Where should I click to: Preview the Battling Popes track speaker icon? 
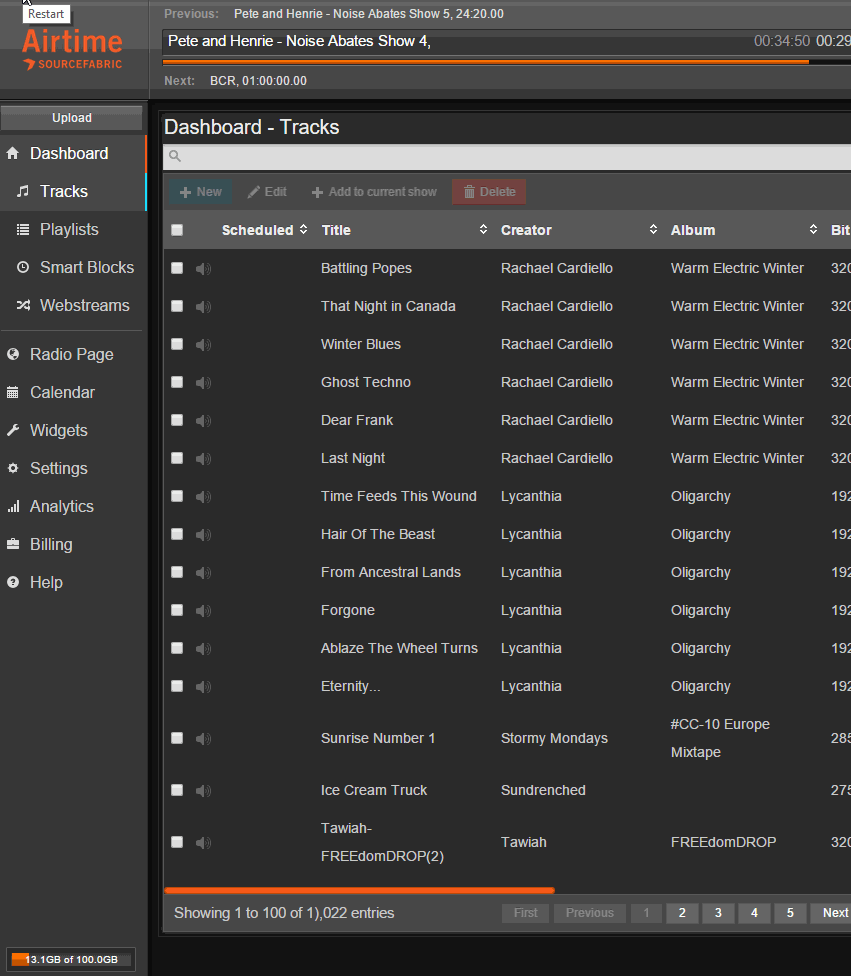click(203, 269)
